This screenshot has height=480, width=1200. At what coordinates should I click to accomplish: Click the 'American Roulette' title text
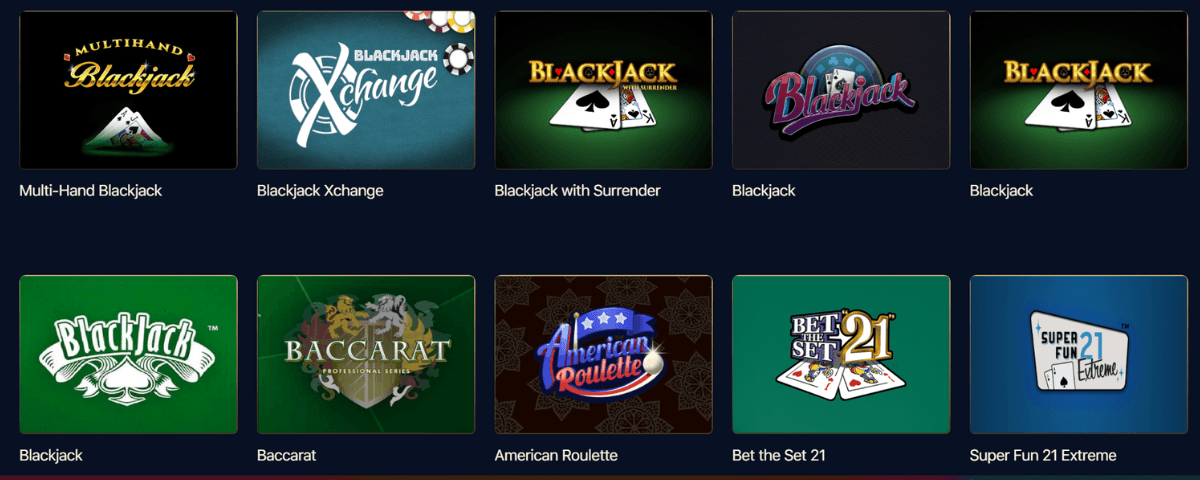pos(556,455)
